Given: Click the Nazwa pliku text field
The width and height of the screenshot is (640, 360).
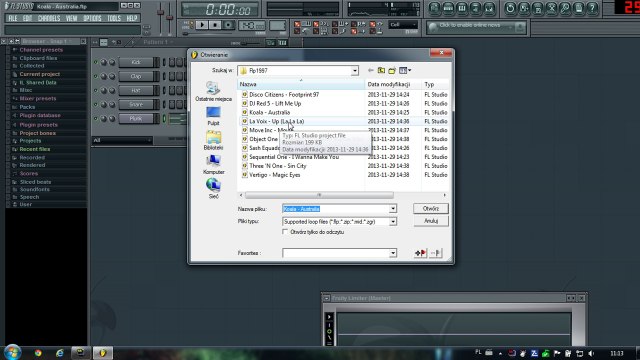Looking at the screenshot, I should click(335, 209).
